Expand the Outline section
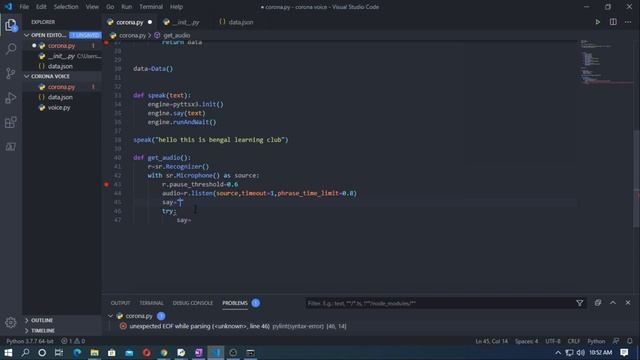Viewport: 640px width, 360px height. pyautogui.click(x=62, y=320)
